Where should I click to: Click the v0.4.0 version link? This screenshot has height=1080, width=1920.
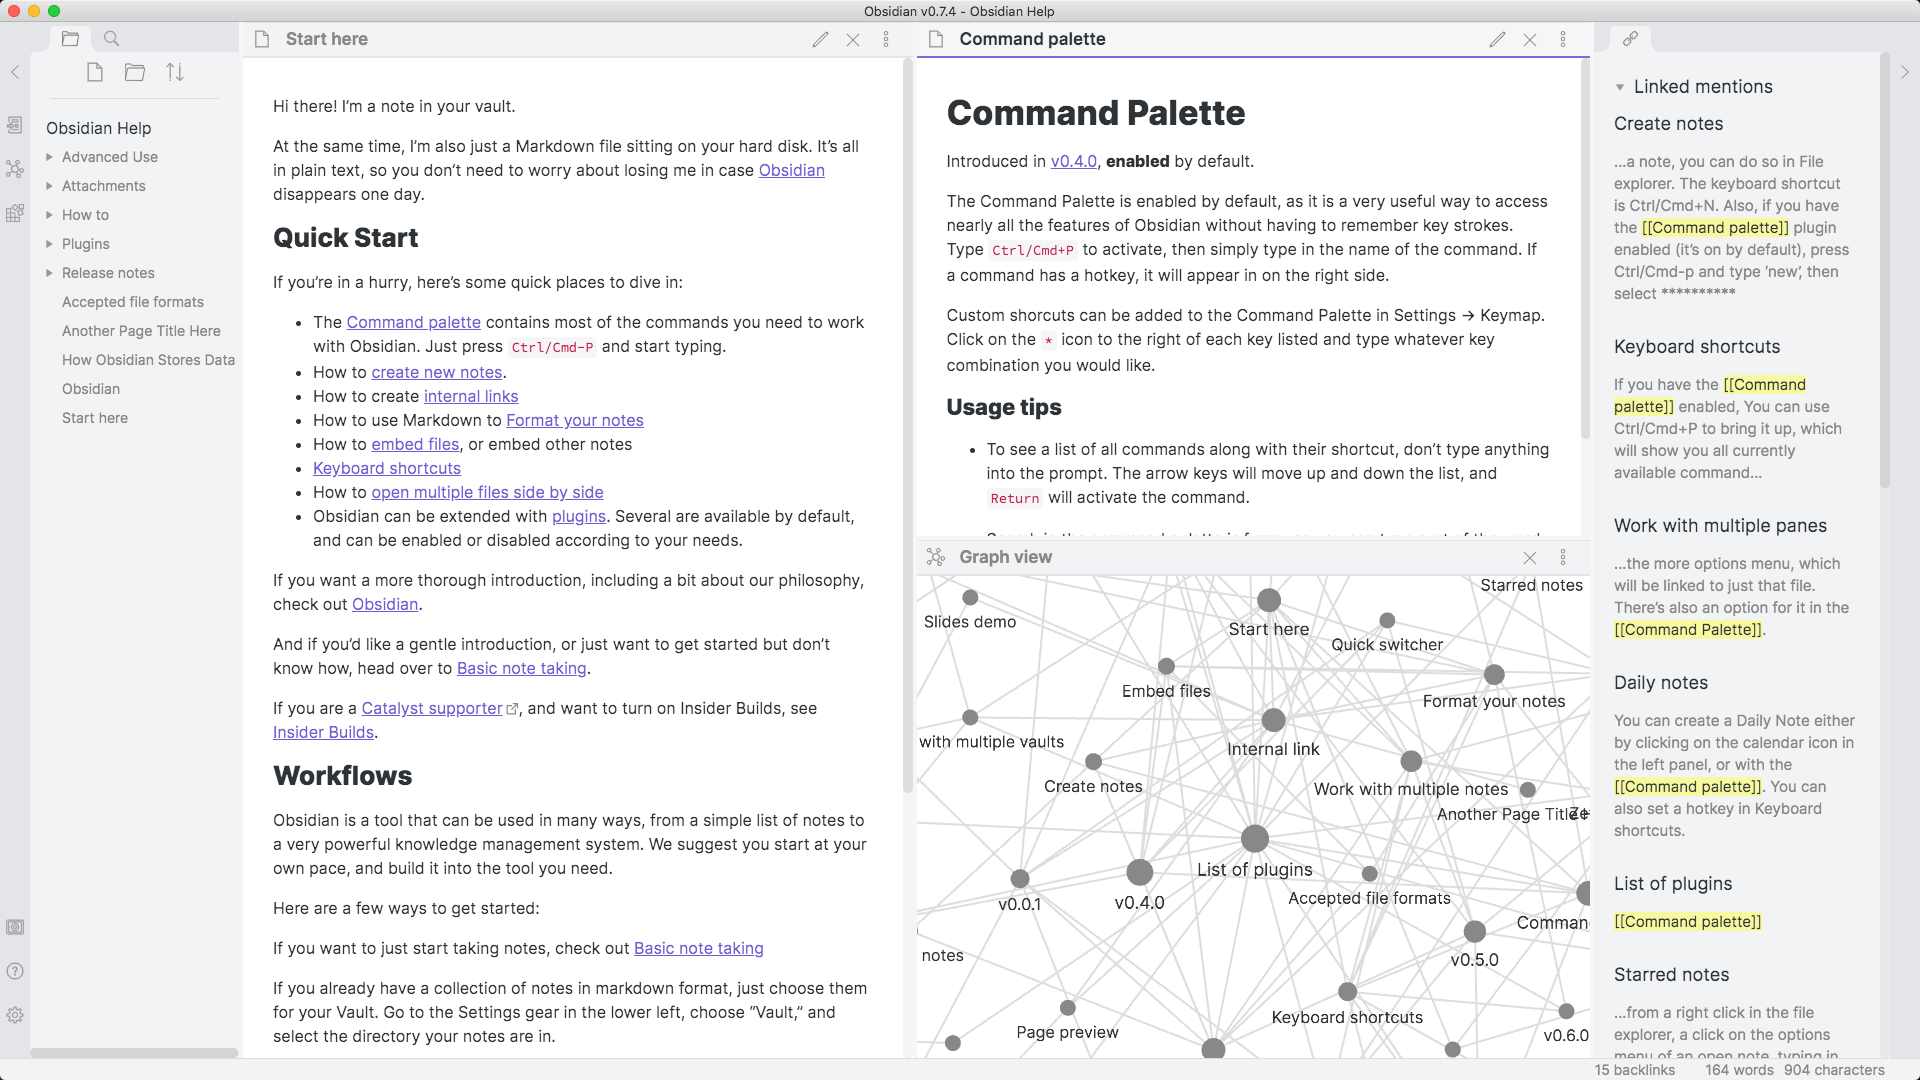click(x=1072, y=161)
